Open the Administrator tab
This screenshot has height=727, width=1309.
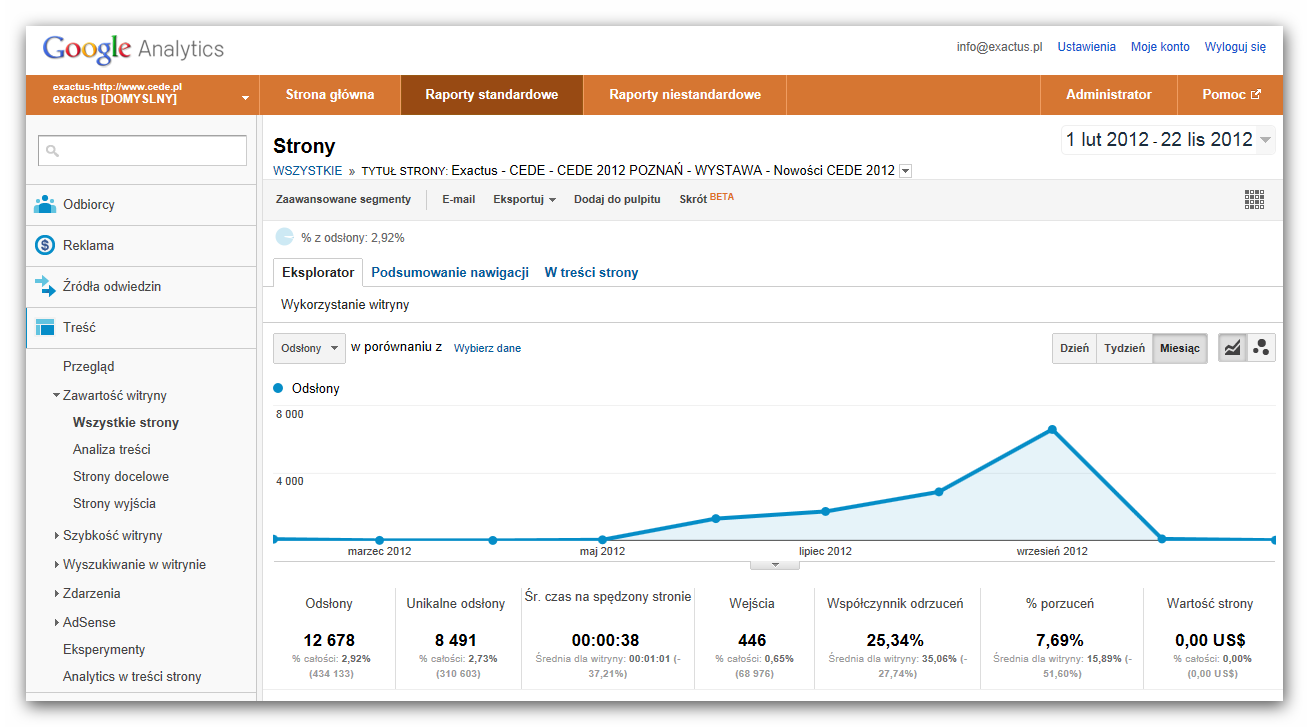[x=1109, y=95]
